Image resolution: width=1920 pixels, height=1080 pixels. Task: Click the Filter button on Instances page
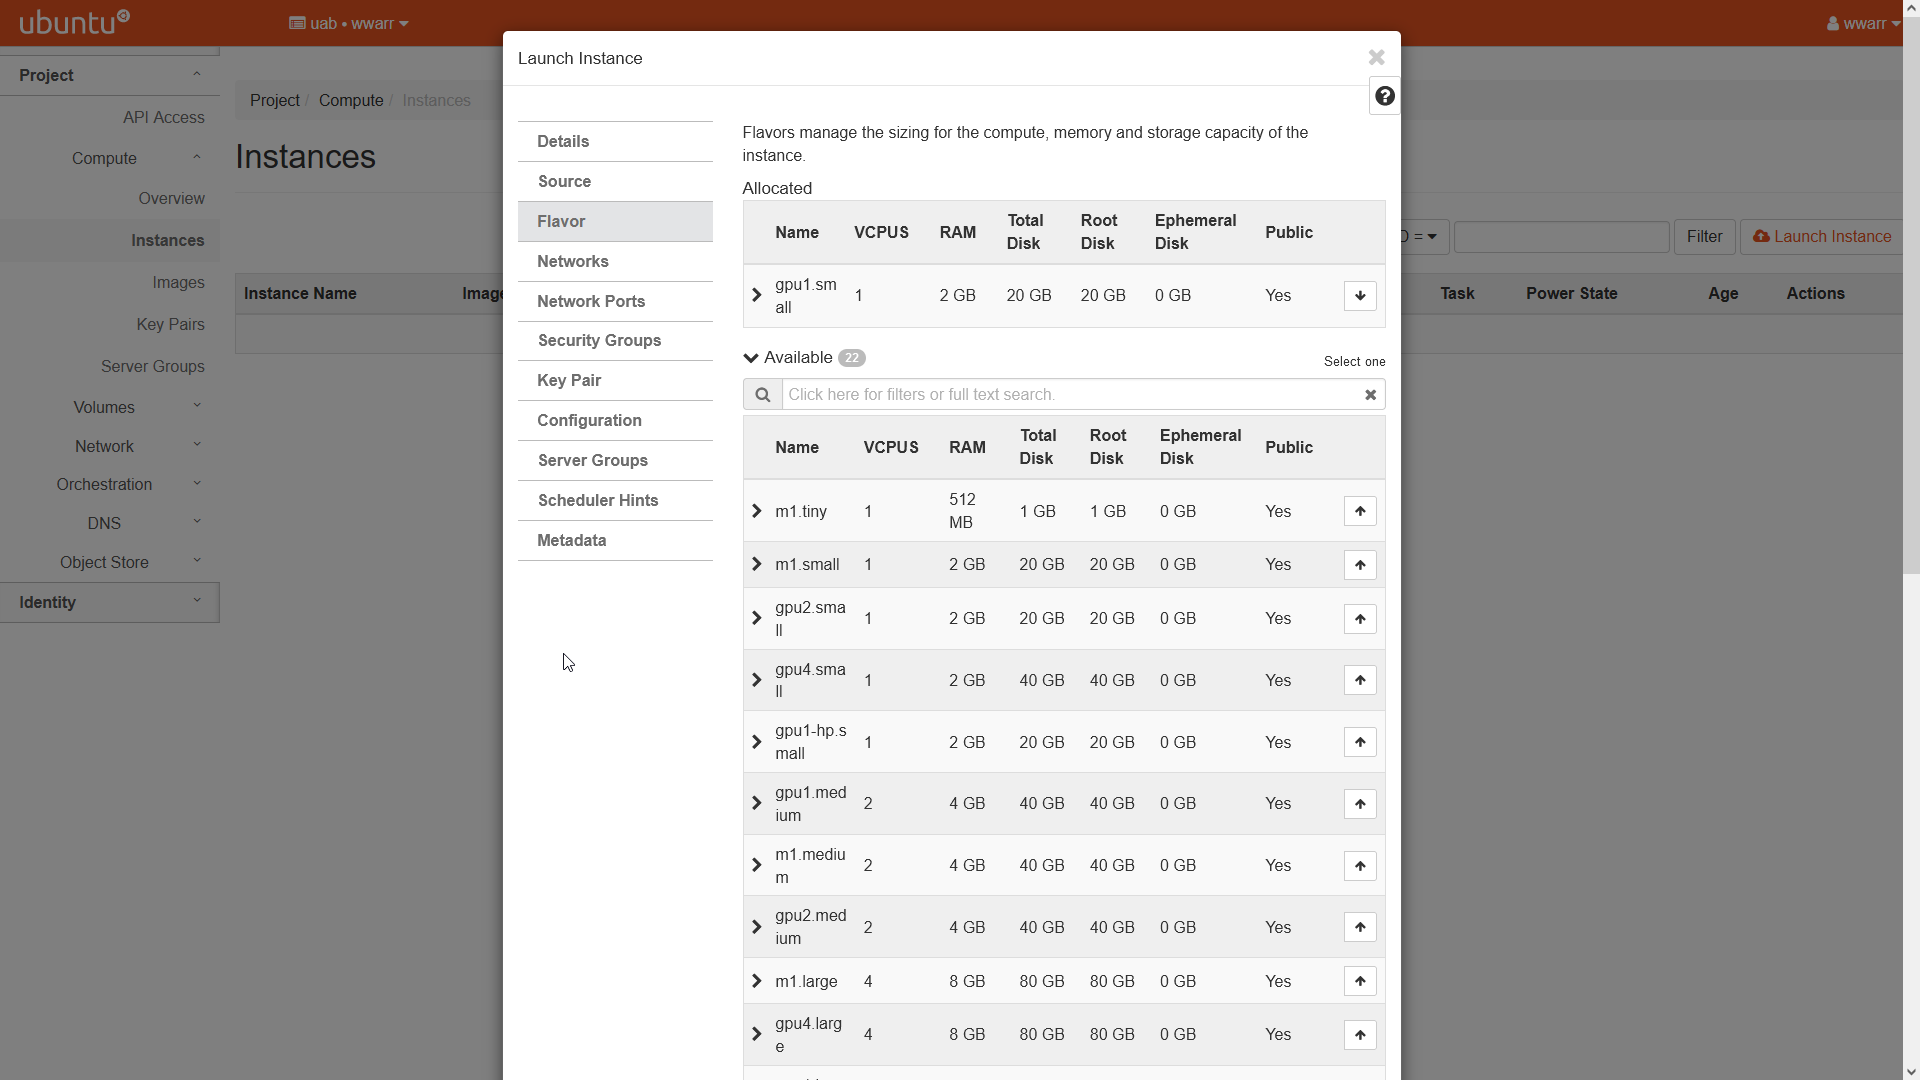pos(1704,236)
